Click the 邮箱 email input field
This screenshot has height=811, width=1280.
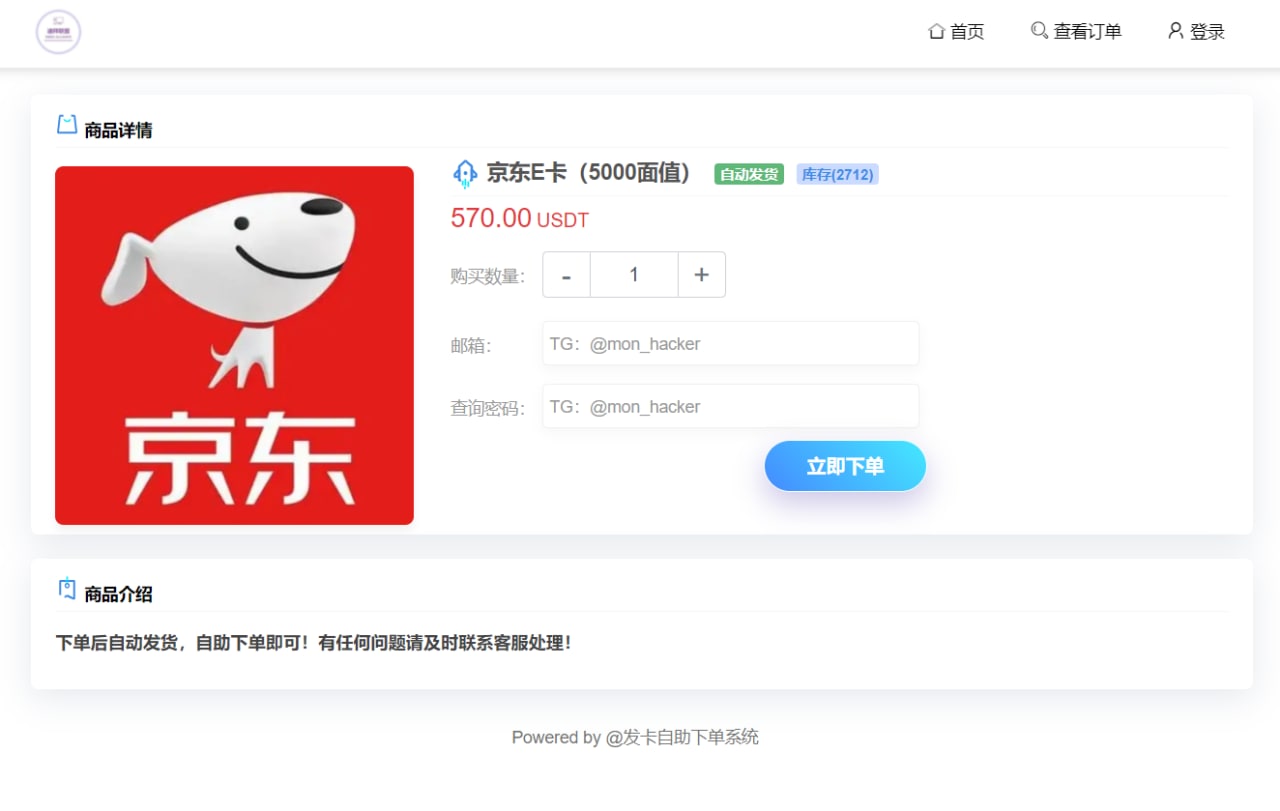coord(730,343)
